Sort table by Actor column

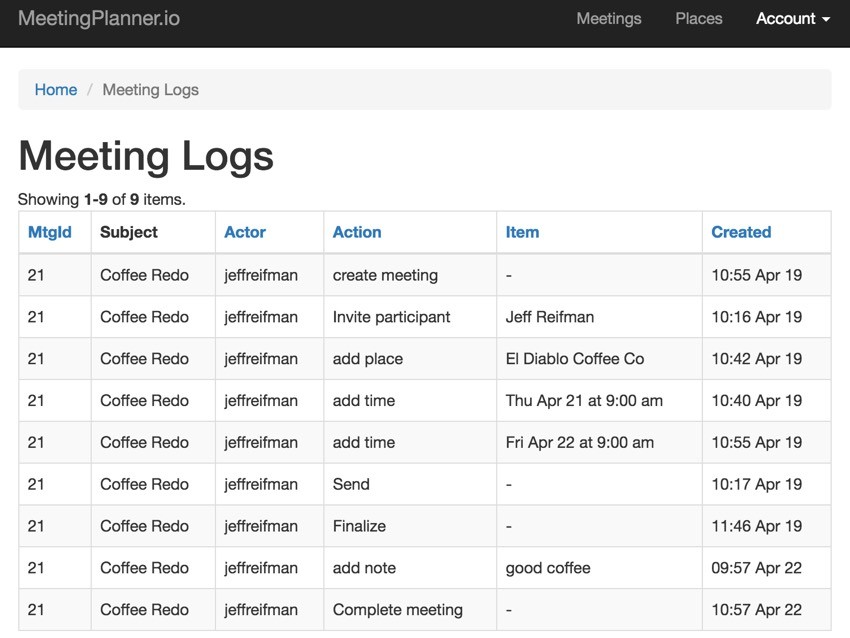click(x=245, y=232)
